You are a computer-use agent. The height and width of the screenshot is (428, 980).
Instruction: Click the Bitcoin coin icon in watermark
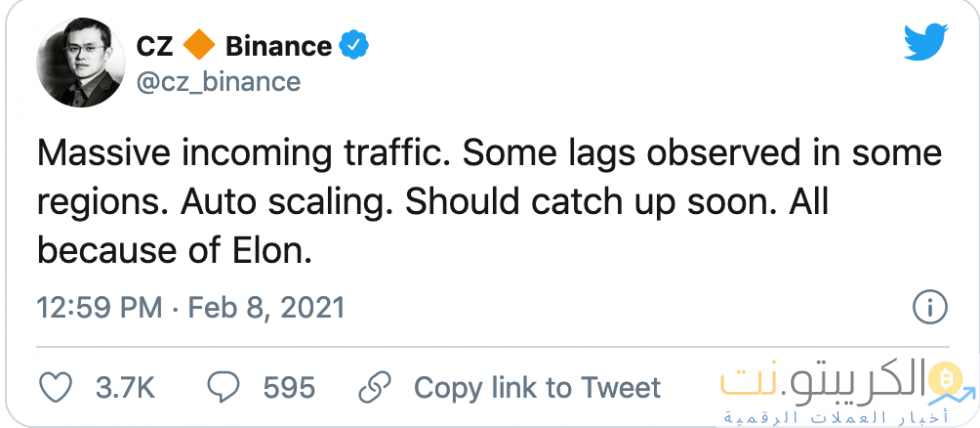(942, 378)
